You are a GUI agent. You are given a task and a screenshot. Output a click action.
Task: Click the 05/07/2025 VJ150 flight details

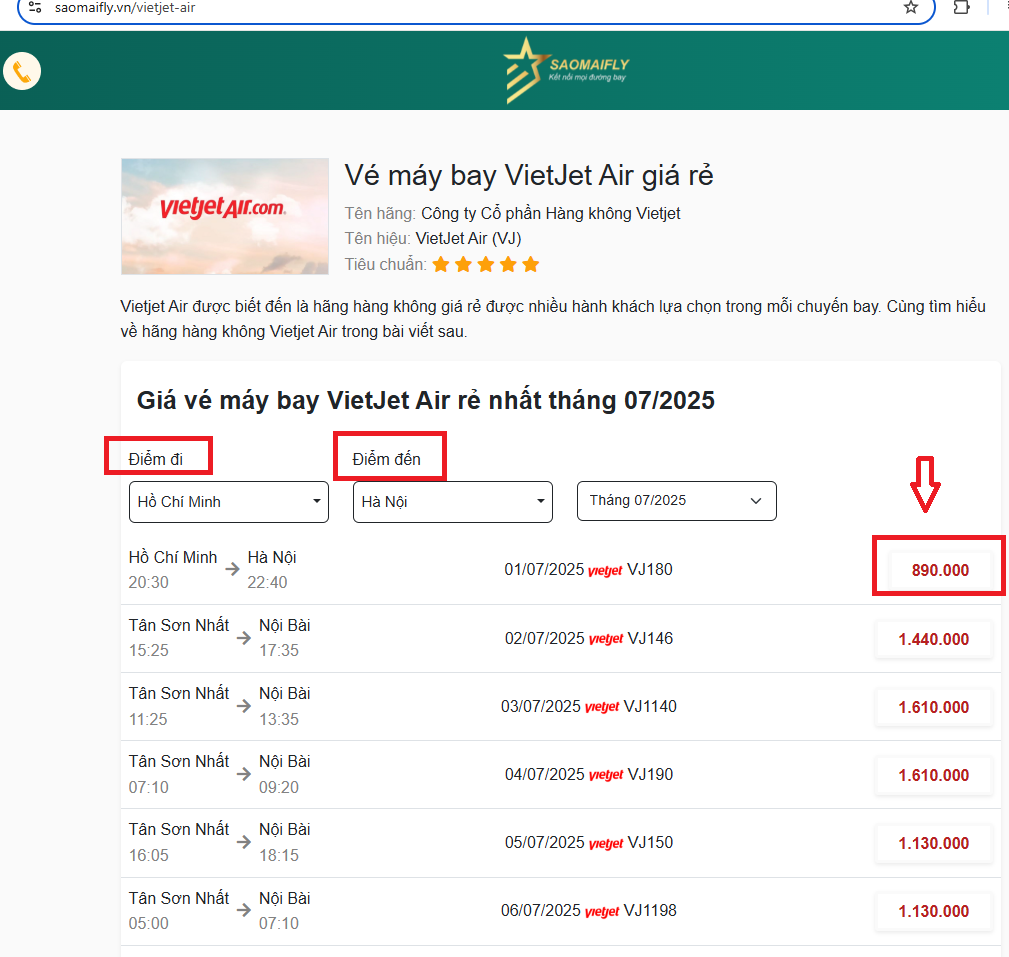click(589, 842)
